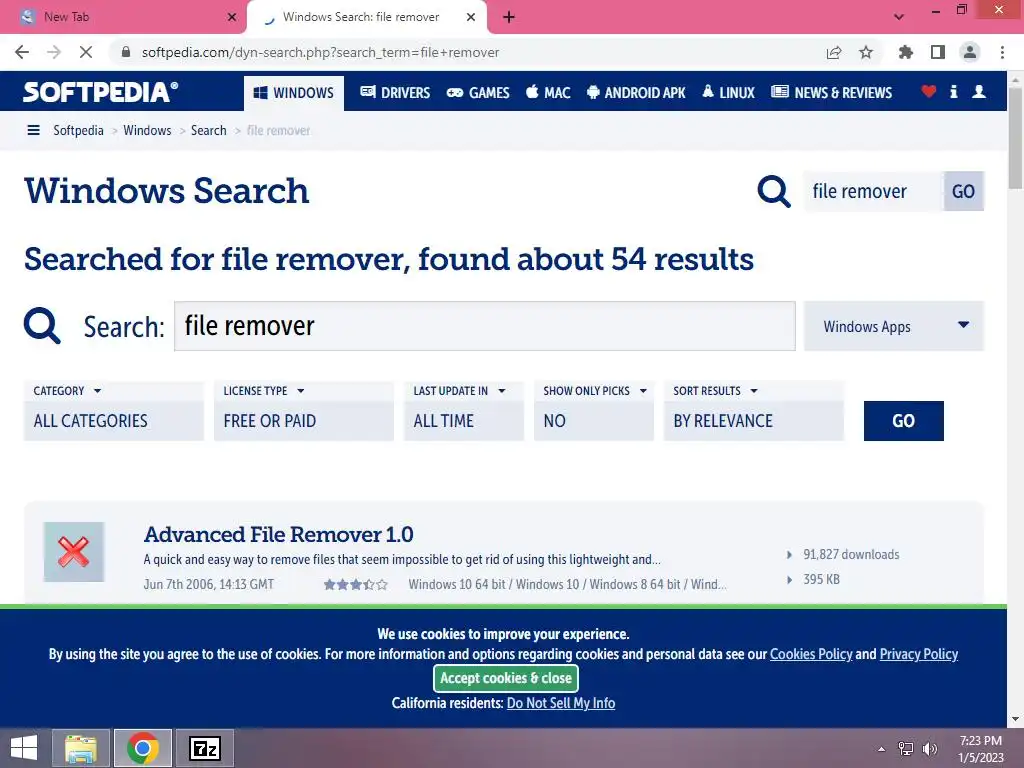Screen dimensions: 1024x768
Task: Click the magnifier icon next to top search box
Action: (774, 191)
